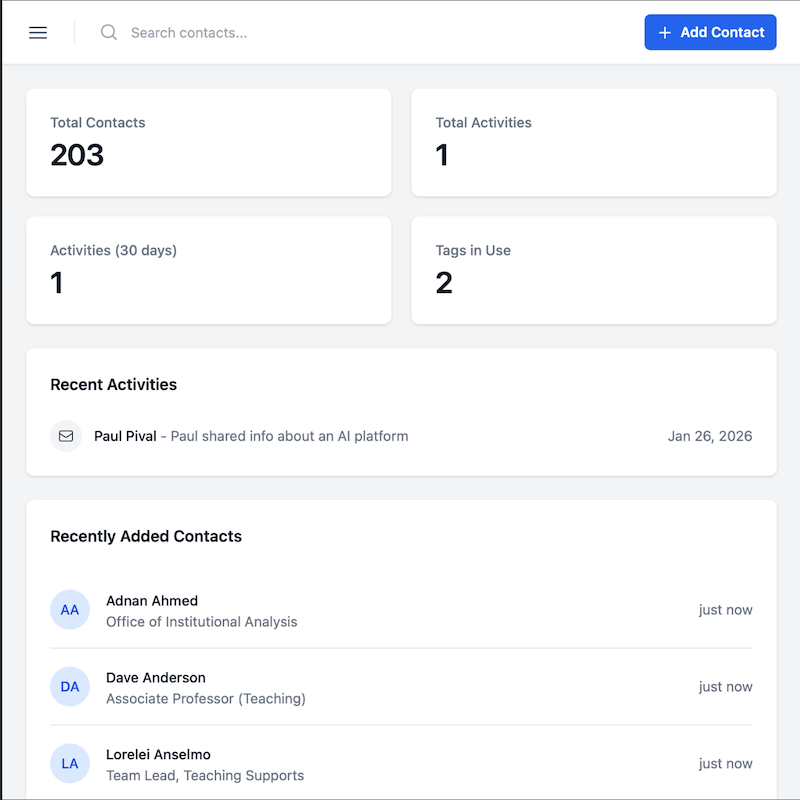
Task: Click the Recent Activities heading
Action: (113, 384)
